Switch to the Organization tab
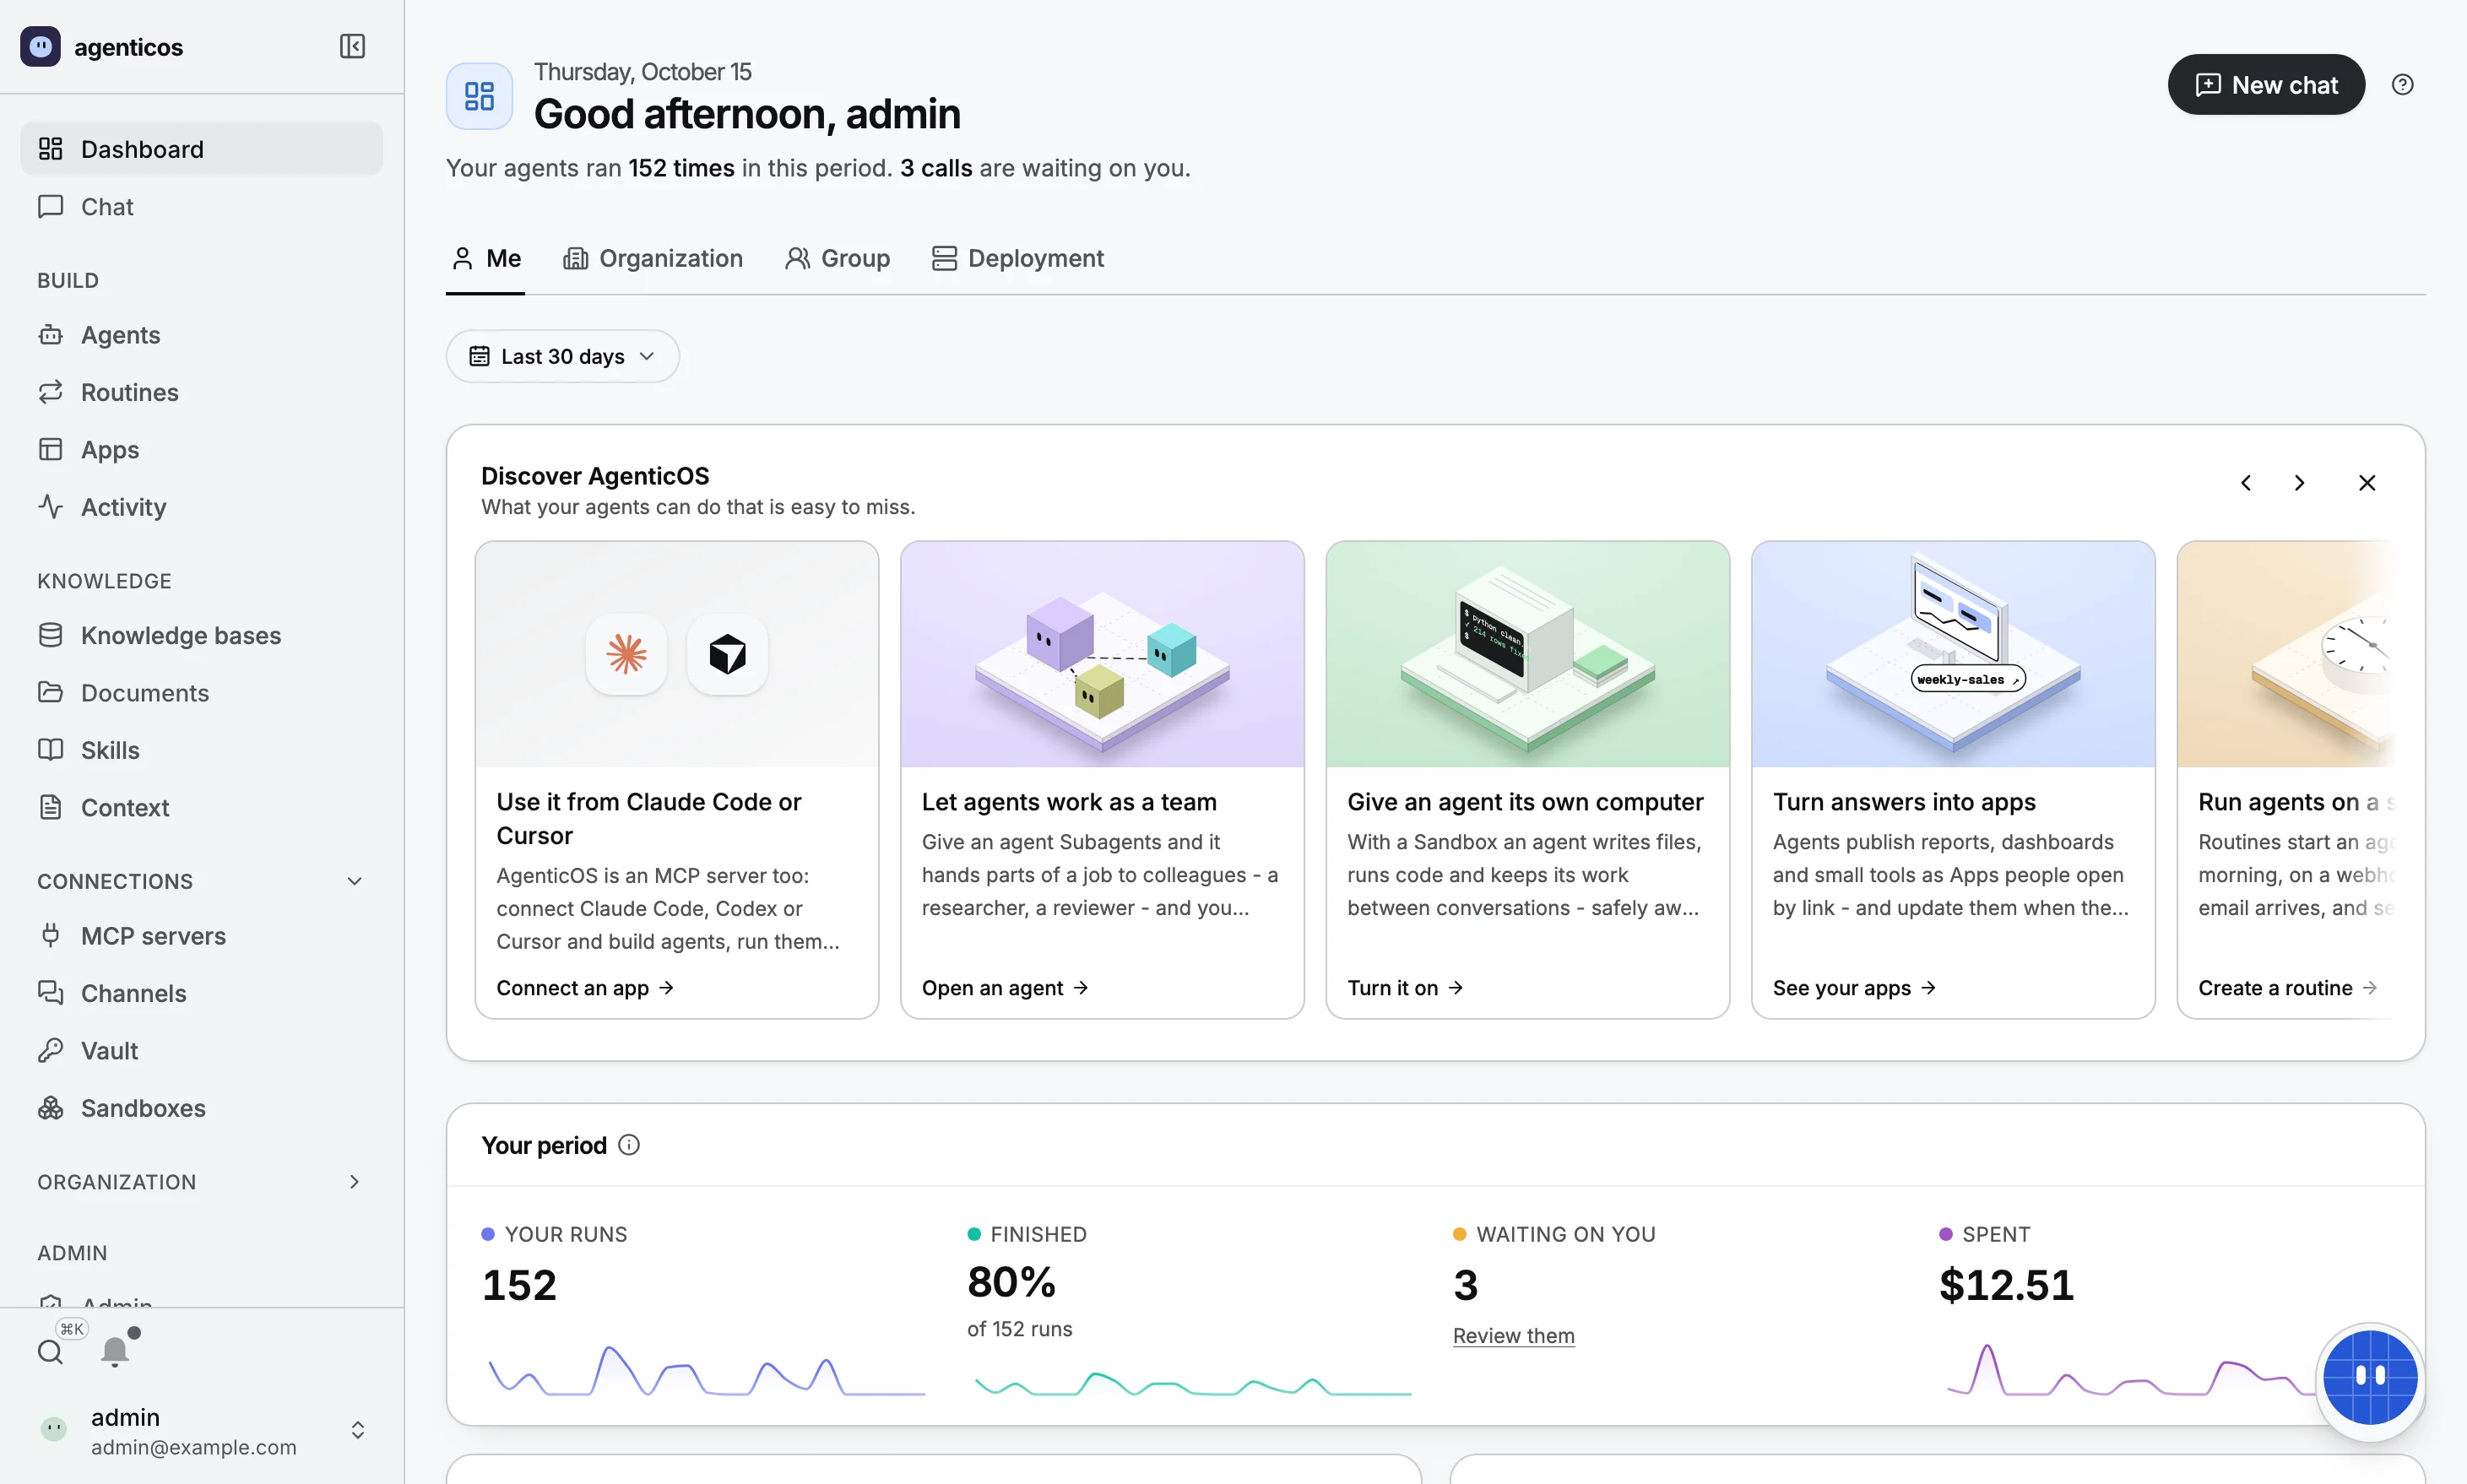This screenshot has height=1484, width=2467. [x=653, y=259]
